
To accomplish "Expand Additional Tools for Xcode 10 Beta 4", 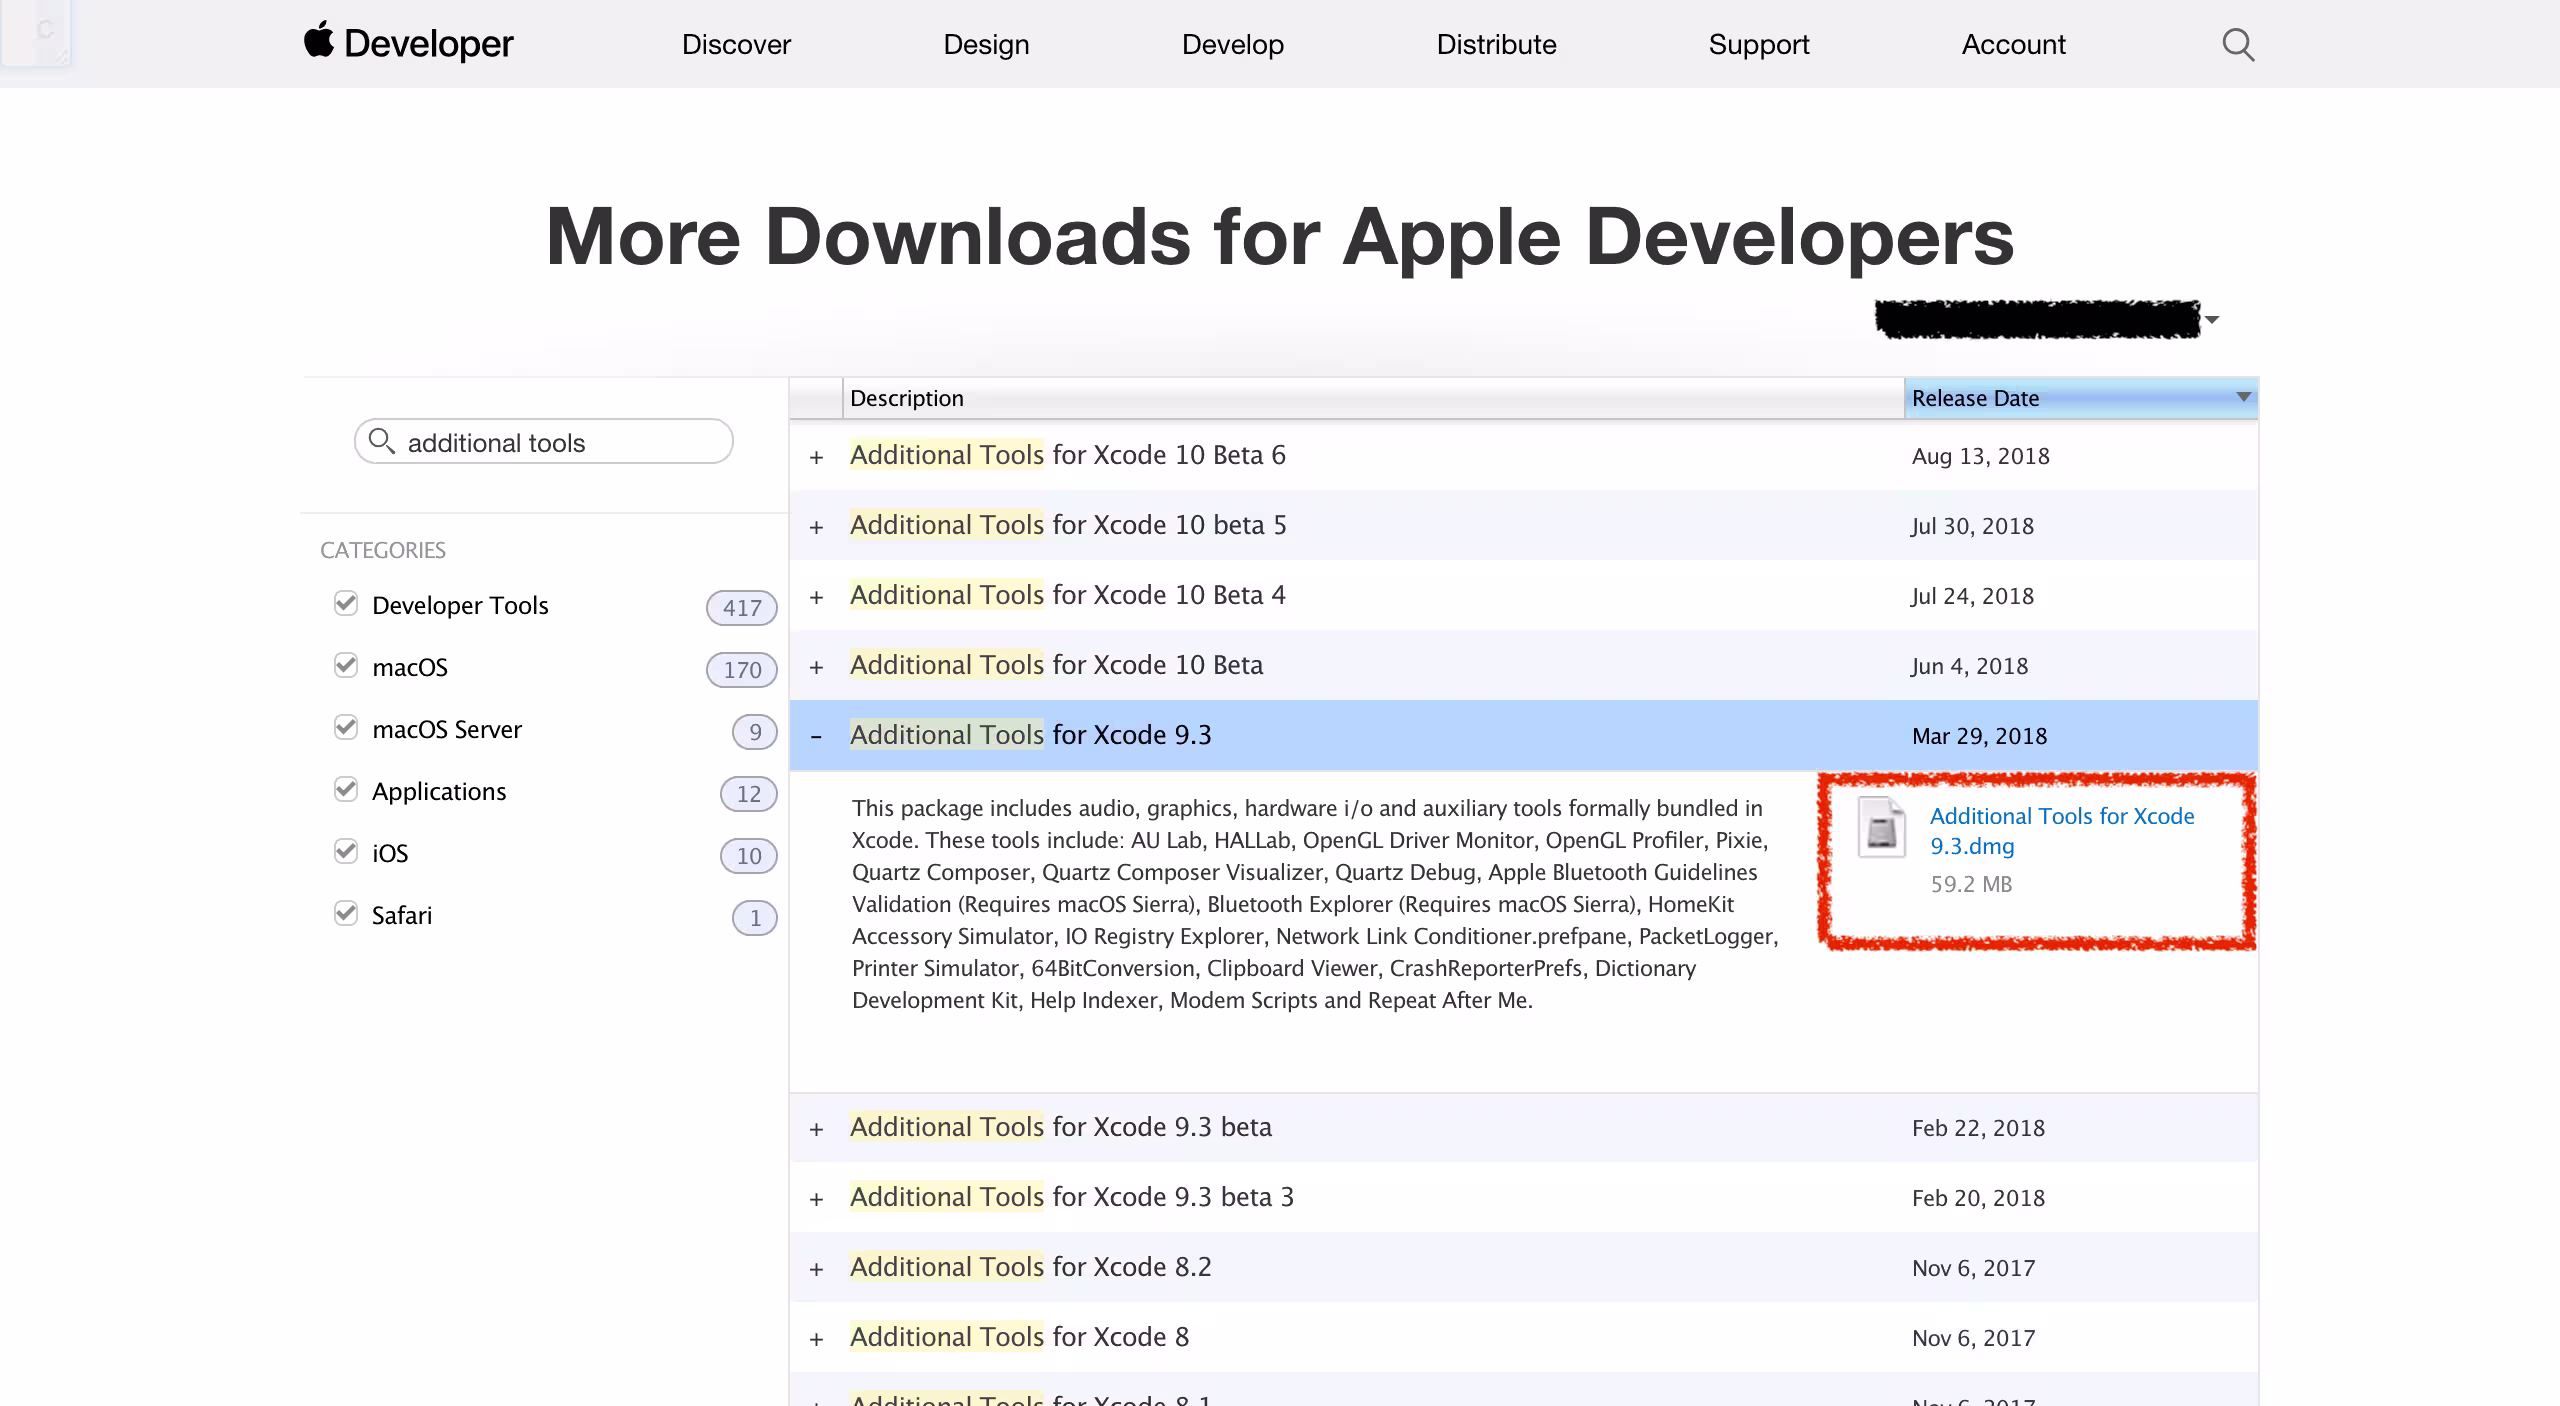I will click(817, 597).
